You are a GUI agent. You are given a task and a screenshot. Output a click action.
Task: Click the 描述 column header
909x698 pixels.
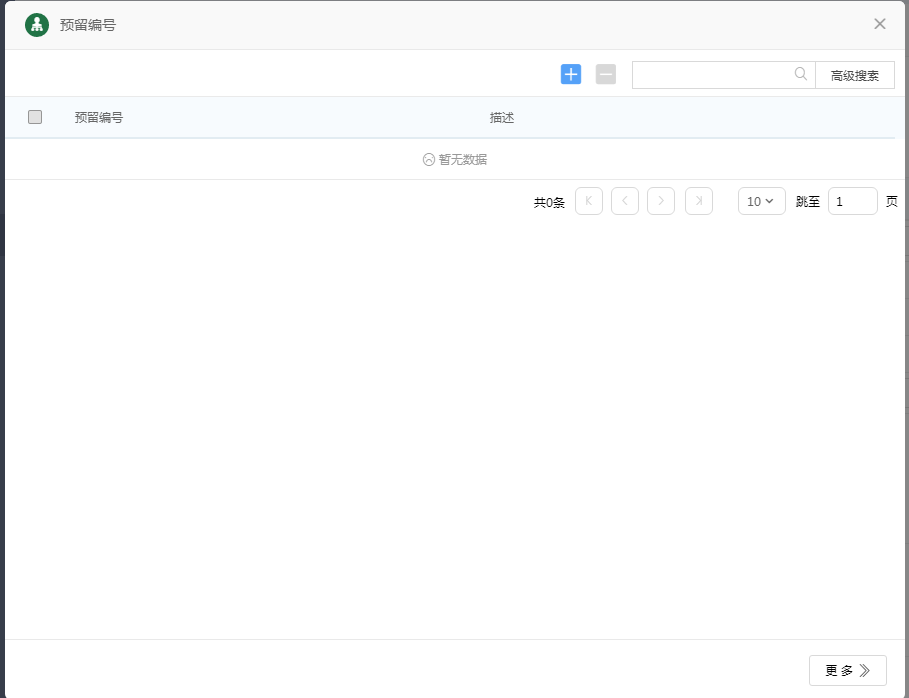[502, 117]
